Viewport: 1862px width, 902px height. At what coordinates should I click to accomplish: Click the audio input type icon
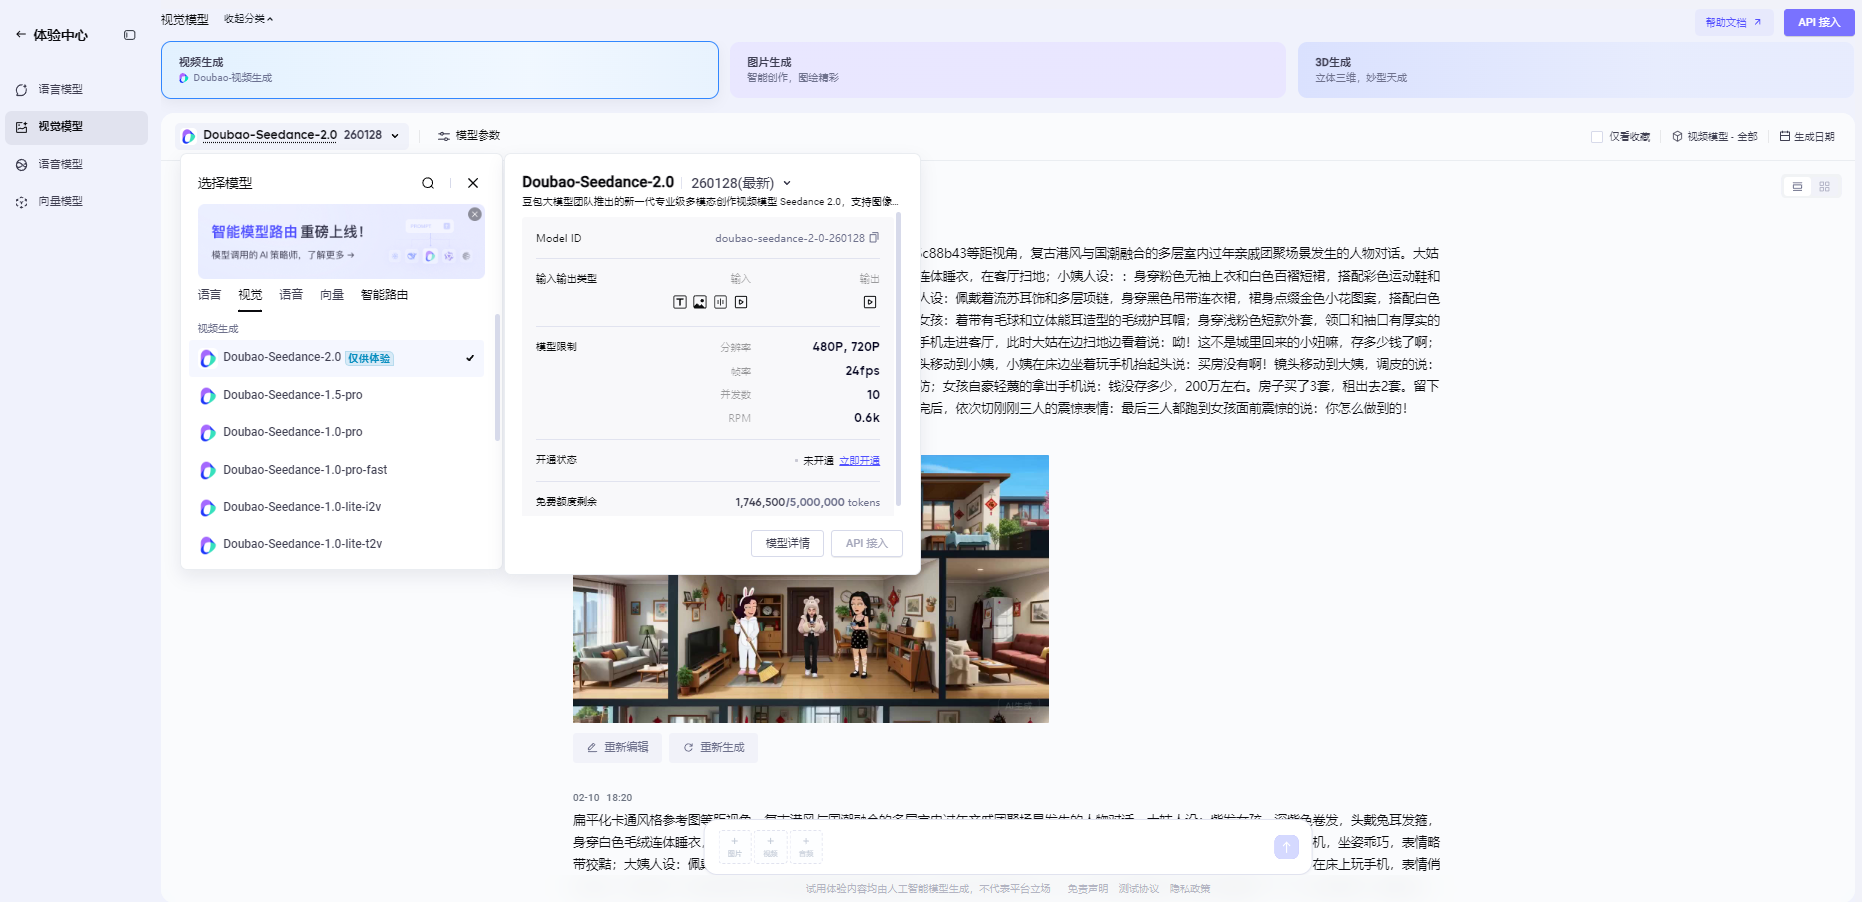click(x=720, y=301)
